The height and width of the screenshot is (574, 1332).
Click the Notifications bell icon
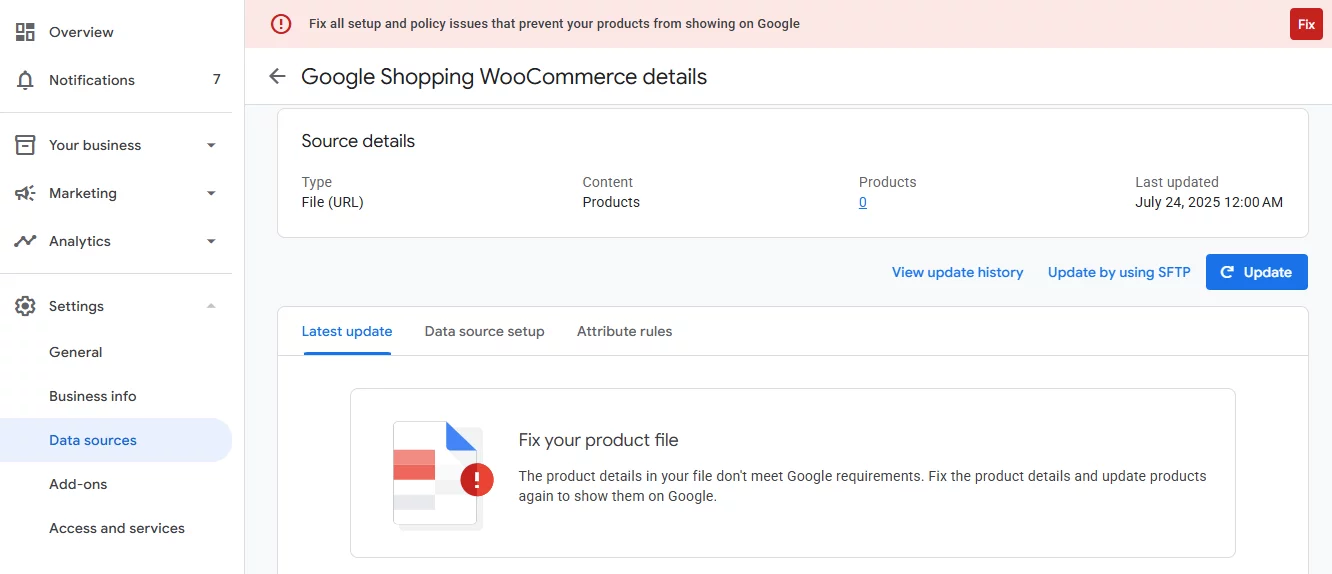pyautogui.click(x=25, y=80)
